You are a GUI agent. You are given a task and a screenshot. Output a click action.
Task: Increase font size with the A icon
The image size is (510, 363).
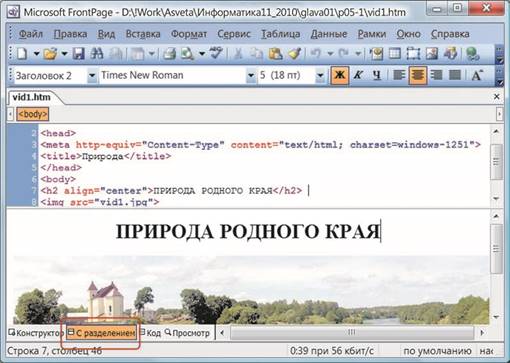pos(477,75)
